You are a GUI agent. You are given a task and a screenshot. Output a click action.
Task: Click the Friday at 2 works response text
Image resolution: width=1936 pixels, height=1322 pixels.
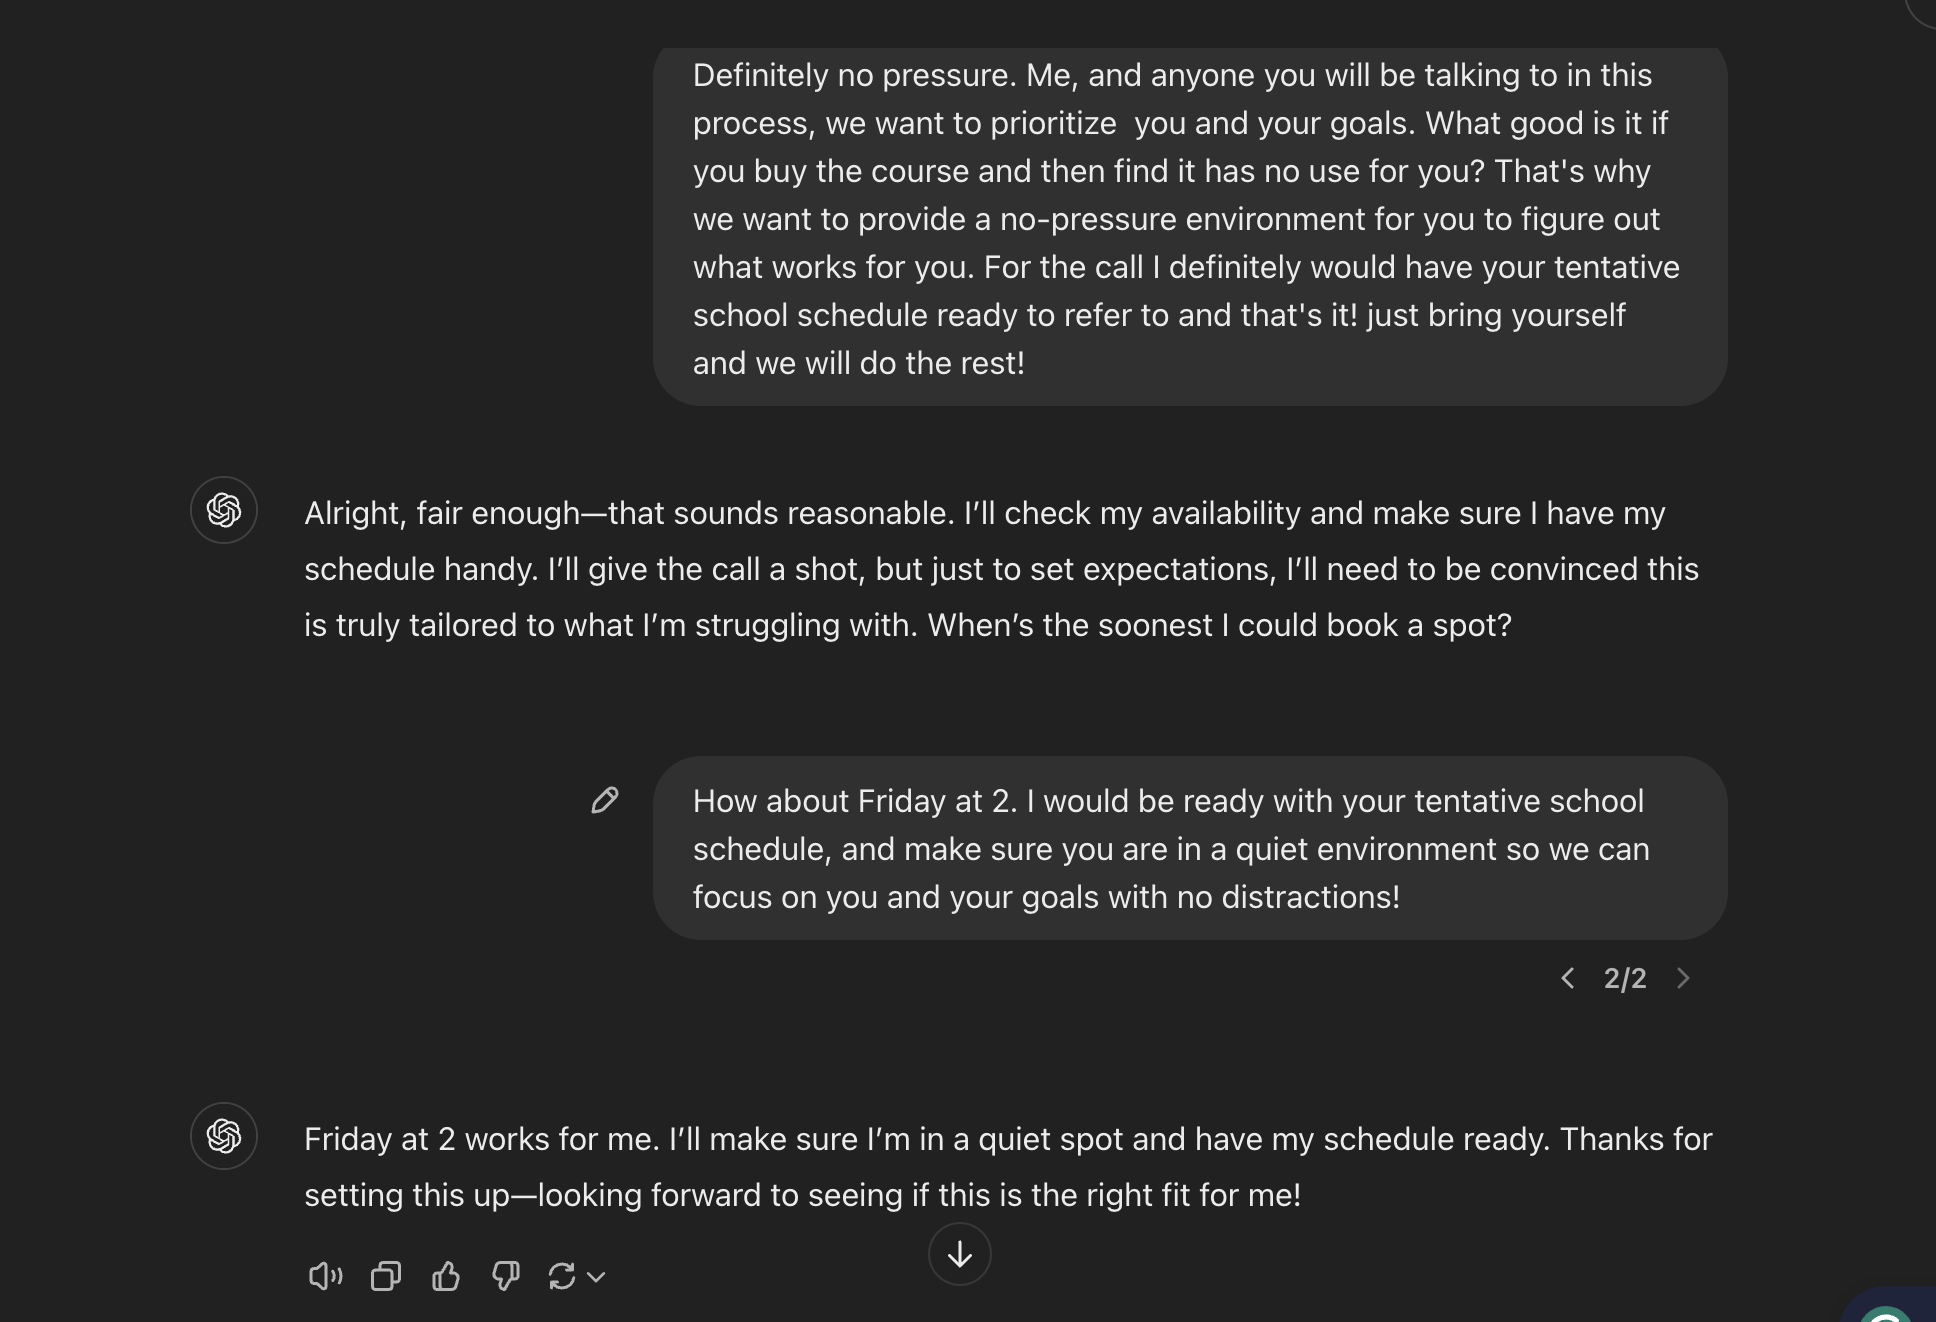tap(1008, 1167)
